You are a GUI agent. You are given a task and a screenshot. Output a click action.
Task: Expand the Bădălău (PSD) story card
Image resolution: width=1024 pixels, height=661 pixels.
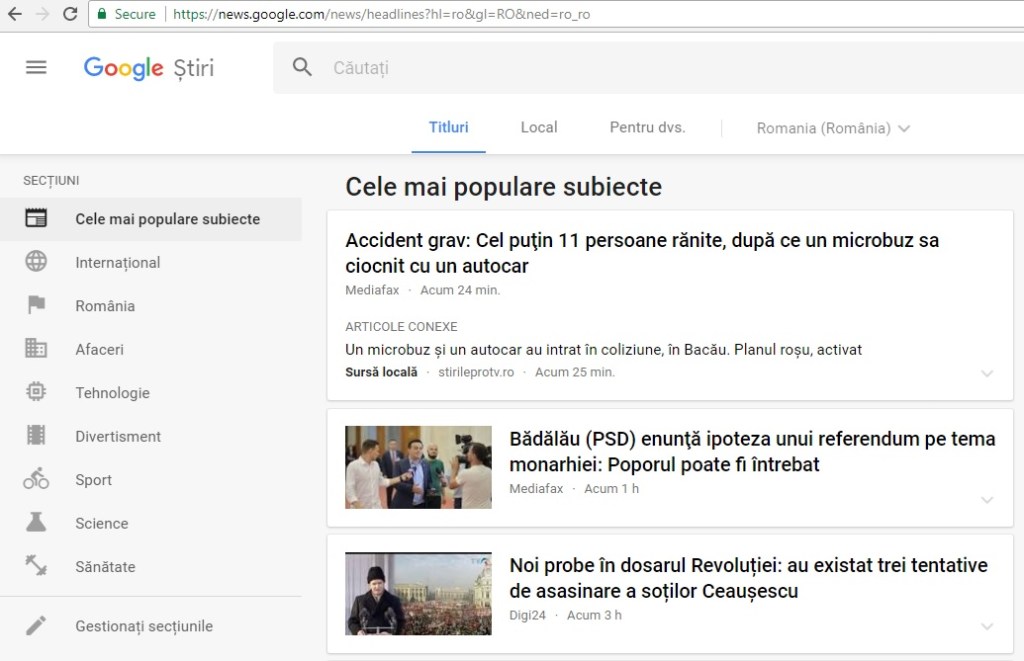point(987,500)
